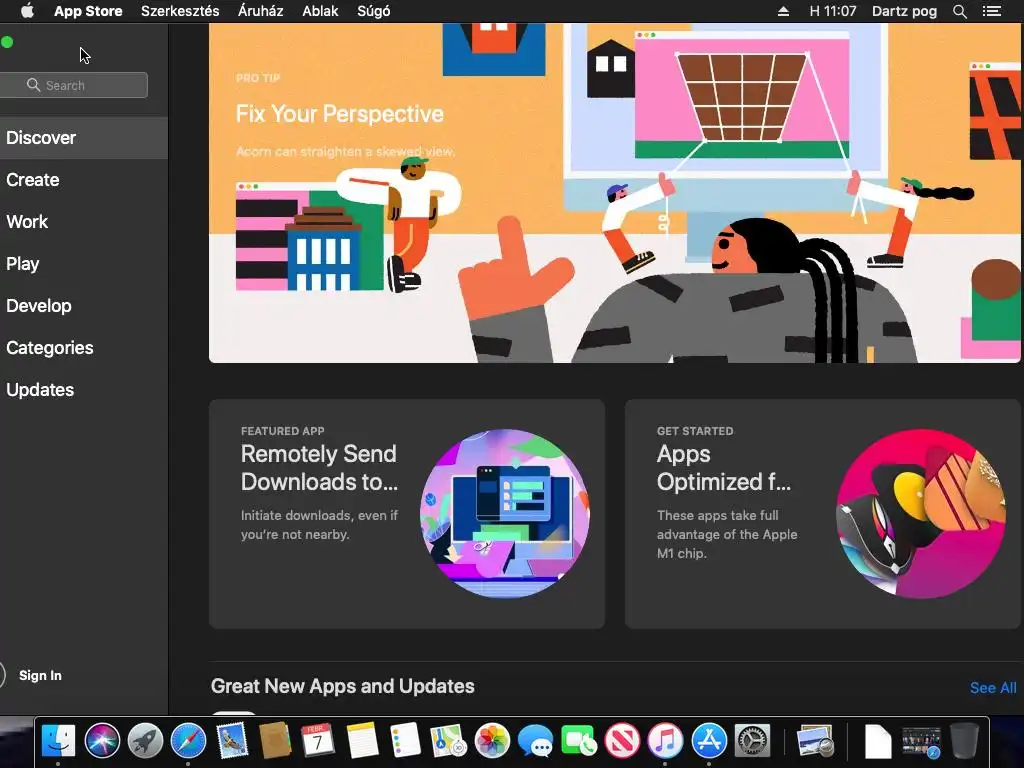The width and height of the screenshot is (1024, 768).
Task: Open the Updates section
Action: coord(84,390)
